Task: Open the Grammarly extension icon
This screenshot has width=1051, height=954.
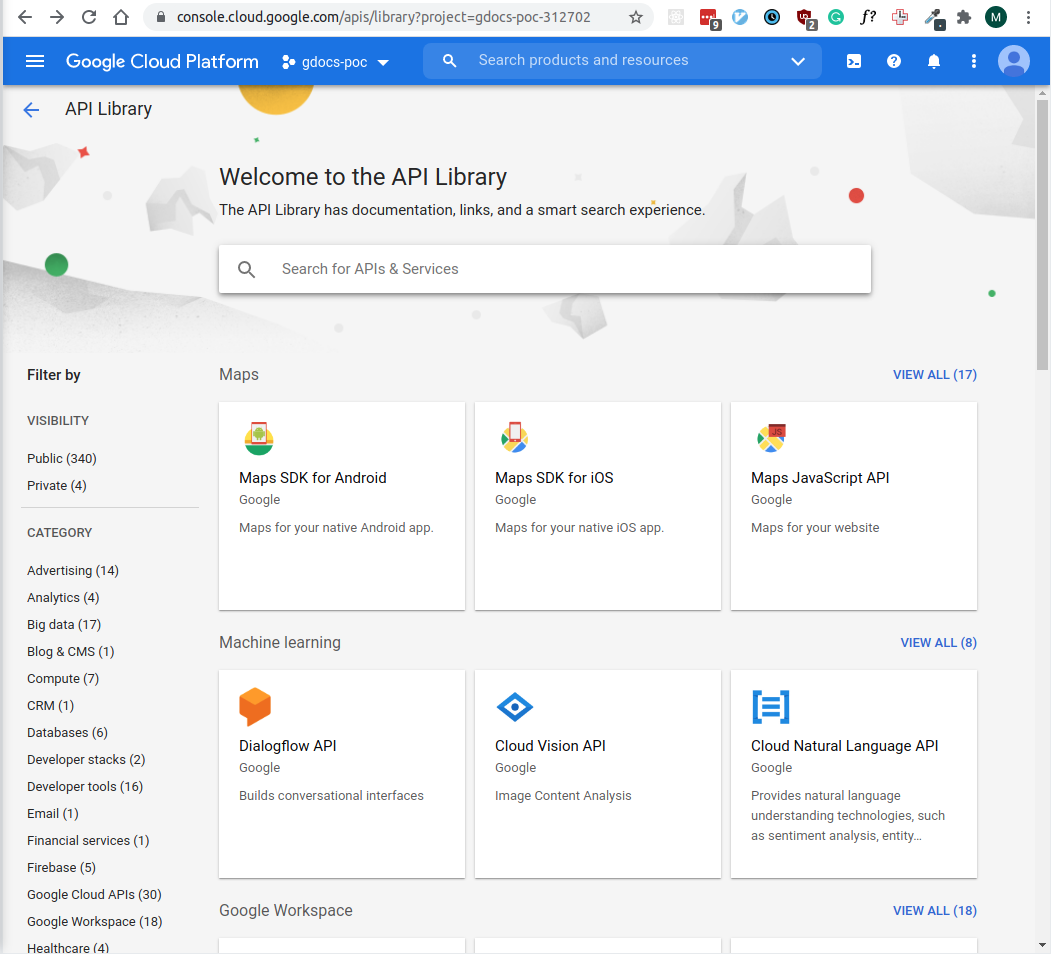Action: click(835, 17)
